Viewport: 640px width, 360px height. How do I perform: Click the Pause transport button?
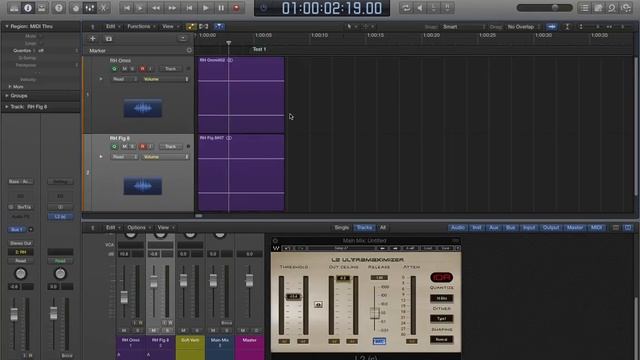[221, 8]
